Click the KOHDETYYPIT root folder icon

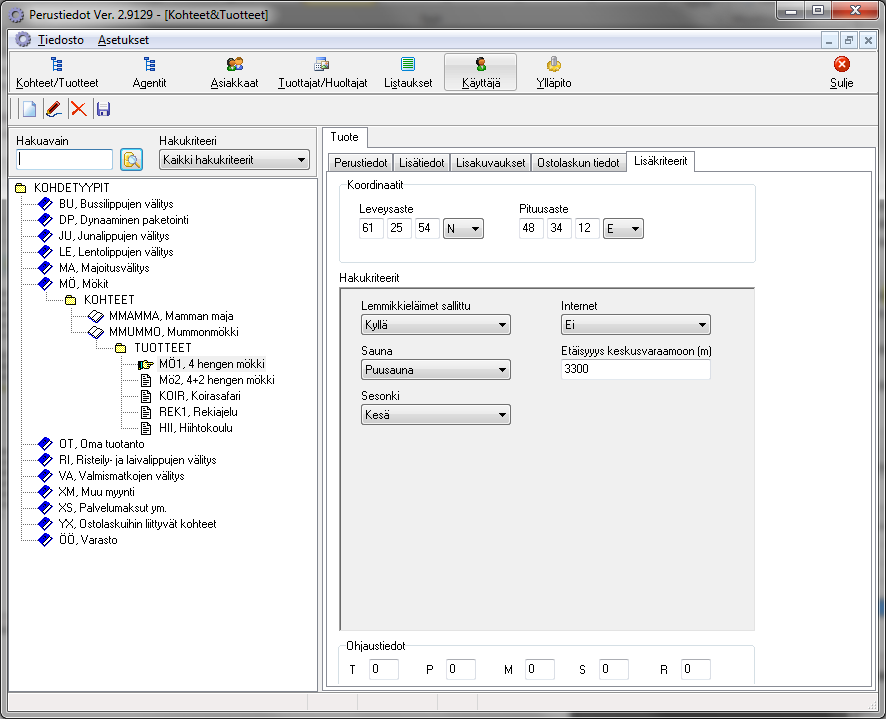tap(21, 188)
